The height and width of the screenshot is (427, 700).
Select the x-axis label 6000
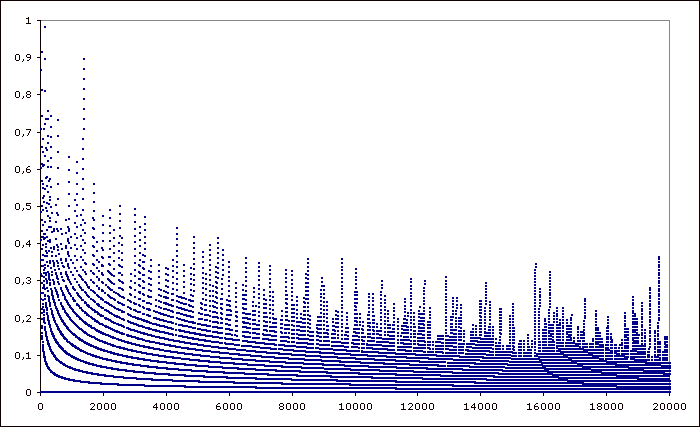229,406
